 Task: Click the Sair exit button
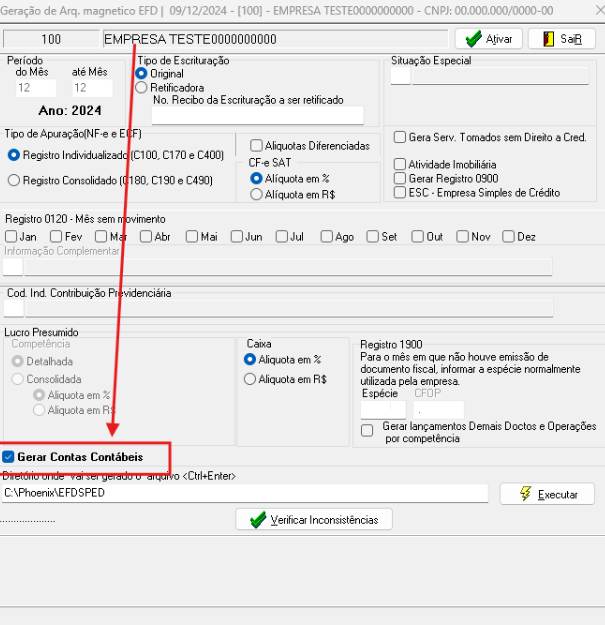click(x=562, y=39)
